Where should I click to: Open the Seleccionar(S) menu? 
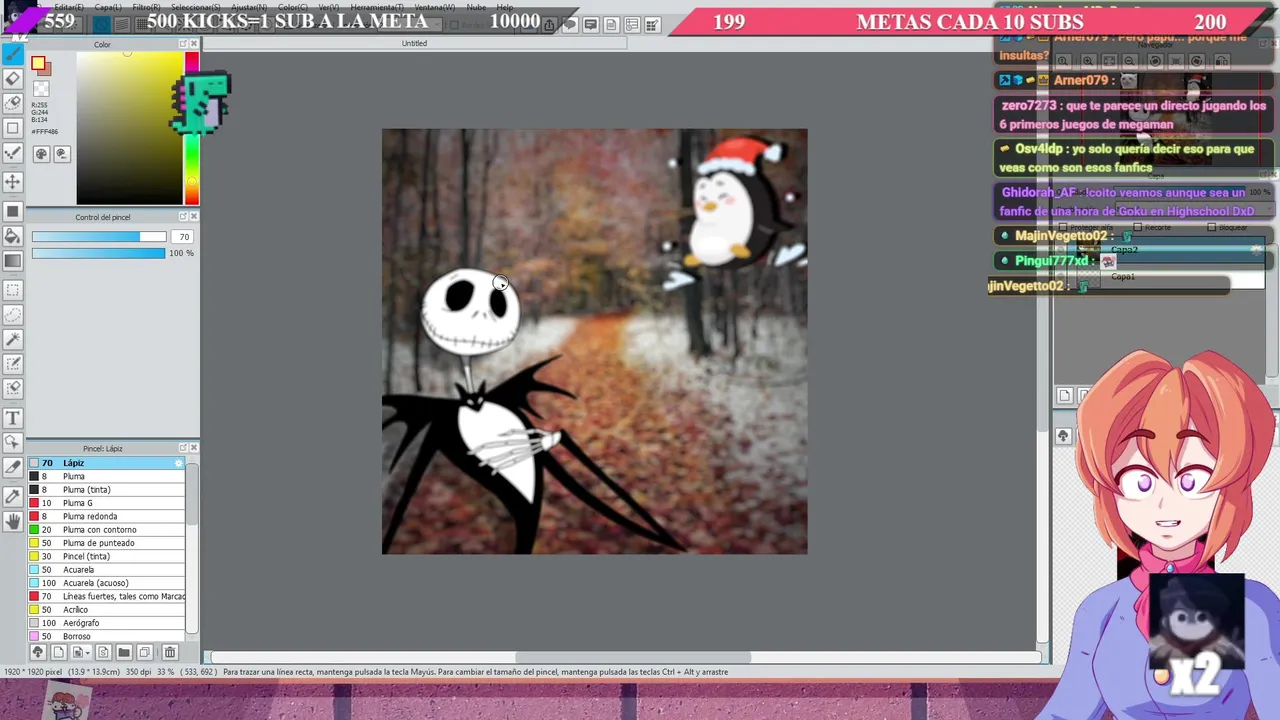[195, 7]
